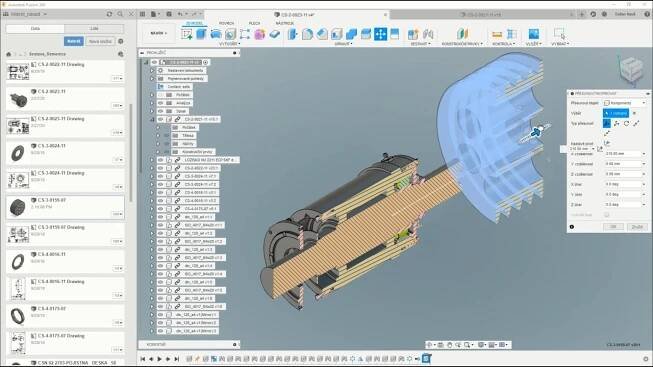This screenshot has height=367, width=653.
Task: Select the Create Sketch tool in toolbar
Action: tap(187, 34)
